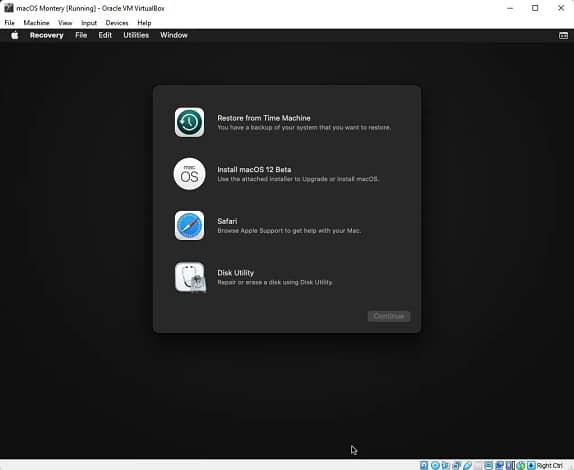Screen dimensions: 574x470
Task: Click the input source icon in macOS menu bar
Action: click(x=563, y=36)
